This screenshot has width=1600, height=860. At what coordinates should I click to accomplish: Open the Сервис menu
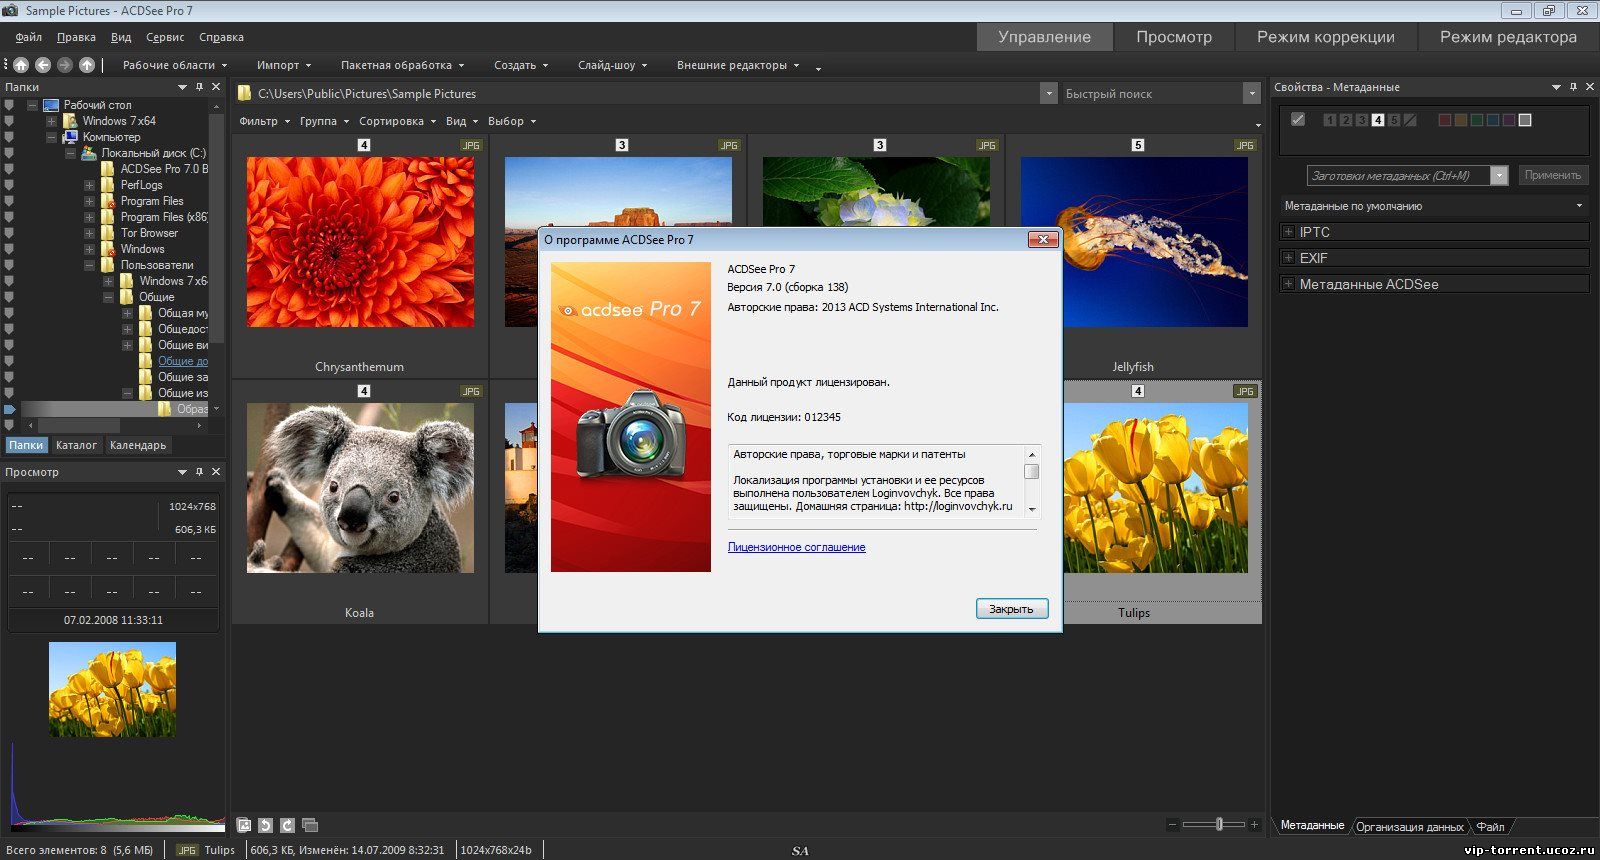[165, 37]
